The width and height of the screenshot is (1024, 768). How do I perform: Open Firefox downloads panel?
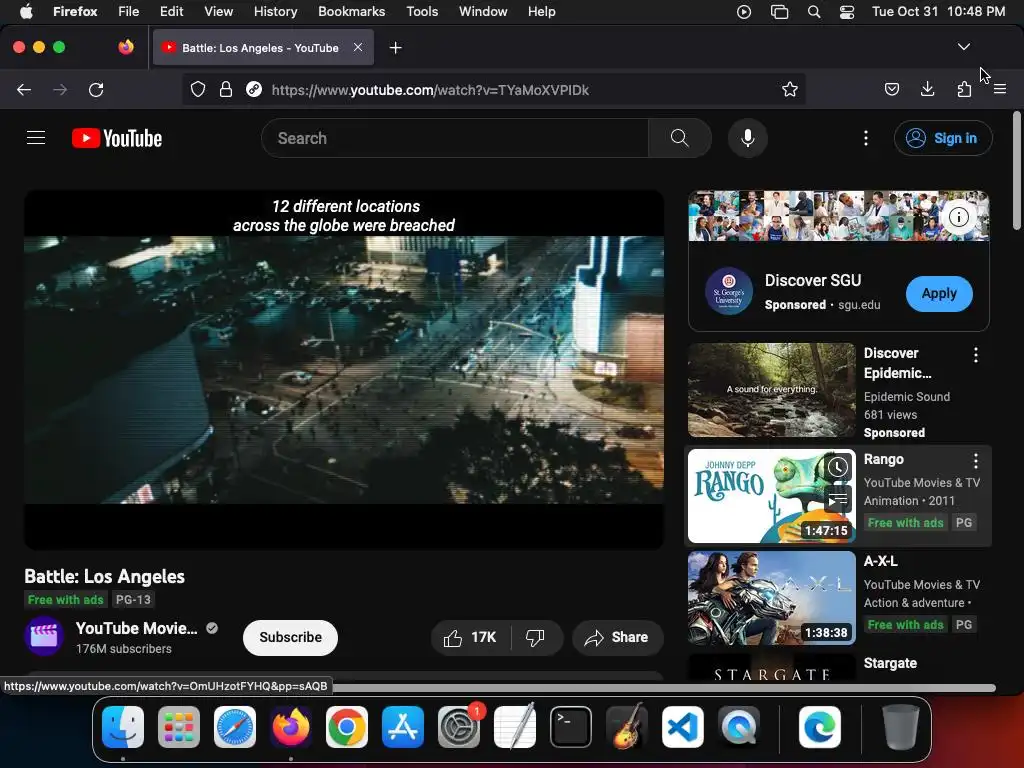(x=927, y=89)
